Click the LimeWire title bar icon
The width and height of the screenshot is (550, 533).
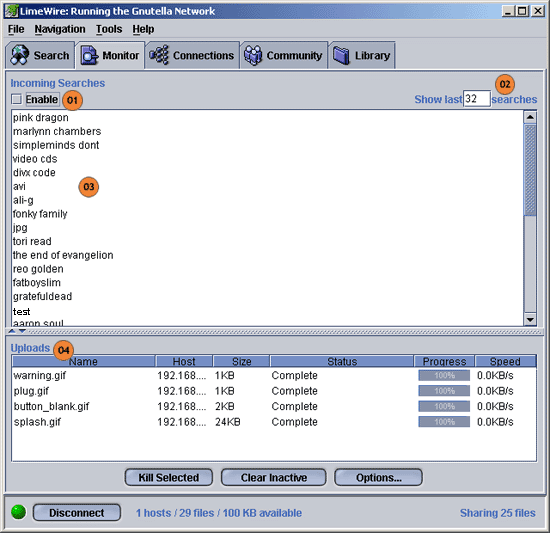click(x=11, y=11)
